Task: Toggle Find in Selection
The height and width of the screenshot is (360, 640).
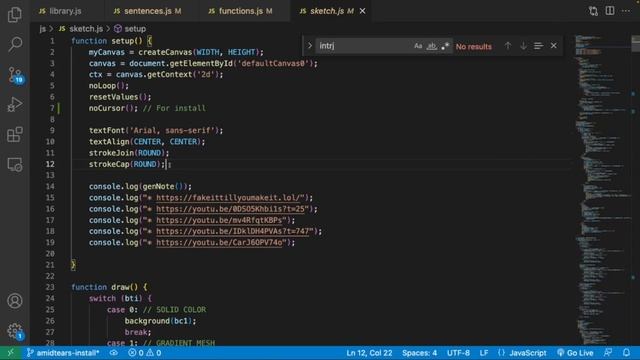Action: pos(538,46)
